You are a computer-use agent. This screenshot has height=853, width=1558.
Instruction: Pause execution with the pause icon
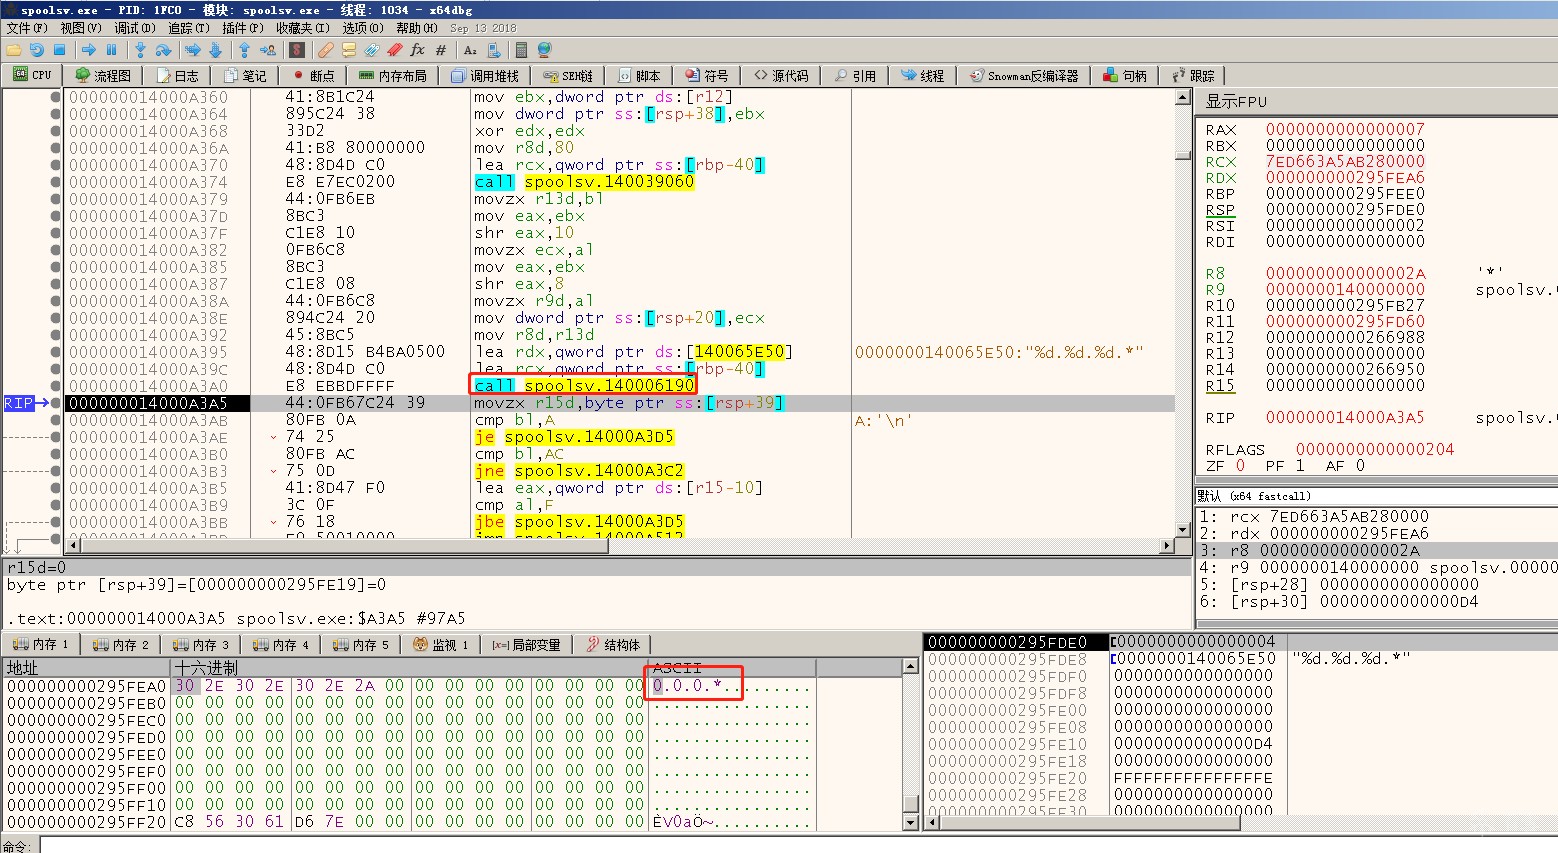[111, 50]
